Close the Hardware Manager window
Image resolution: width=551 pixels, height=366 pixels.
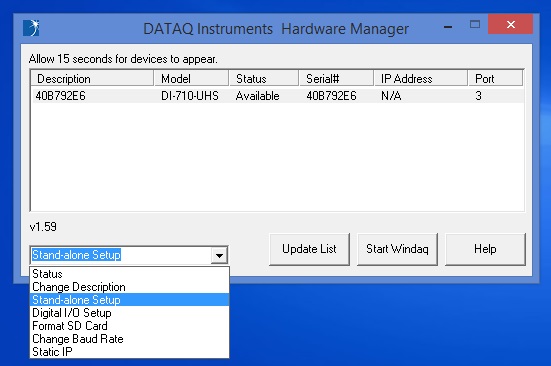(x=510, y=24)
